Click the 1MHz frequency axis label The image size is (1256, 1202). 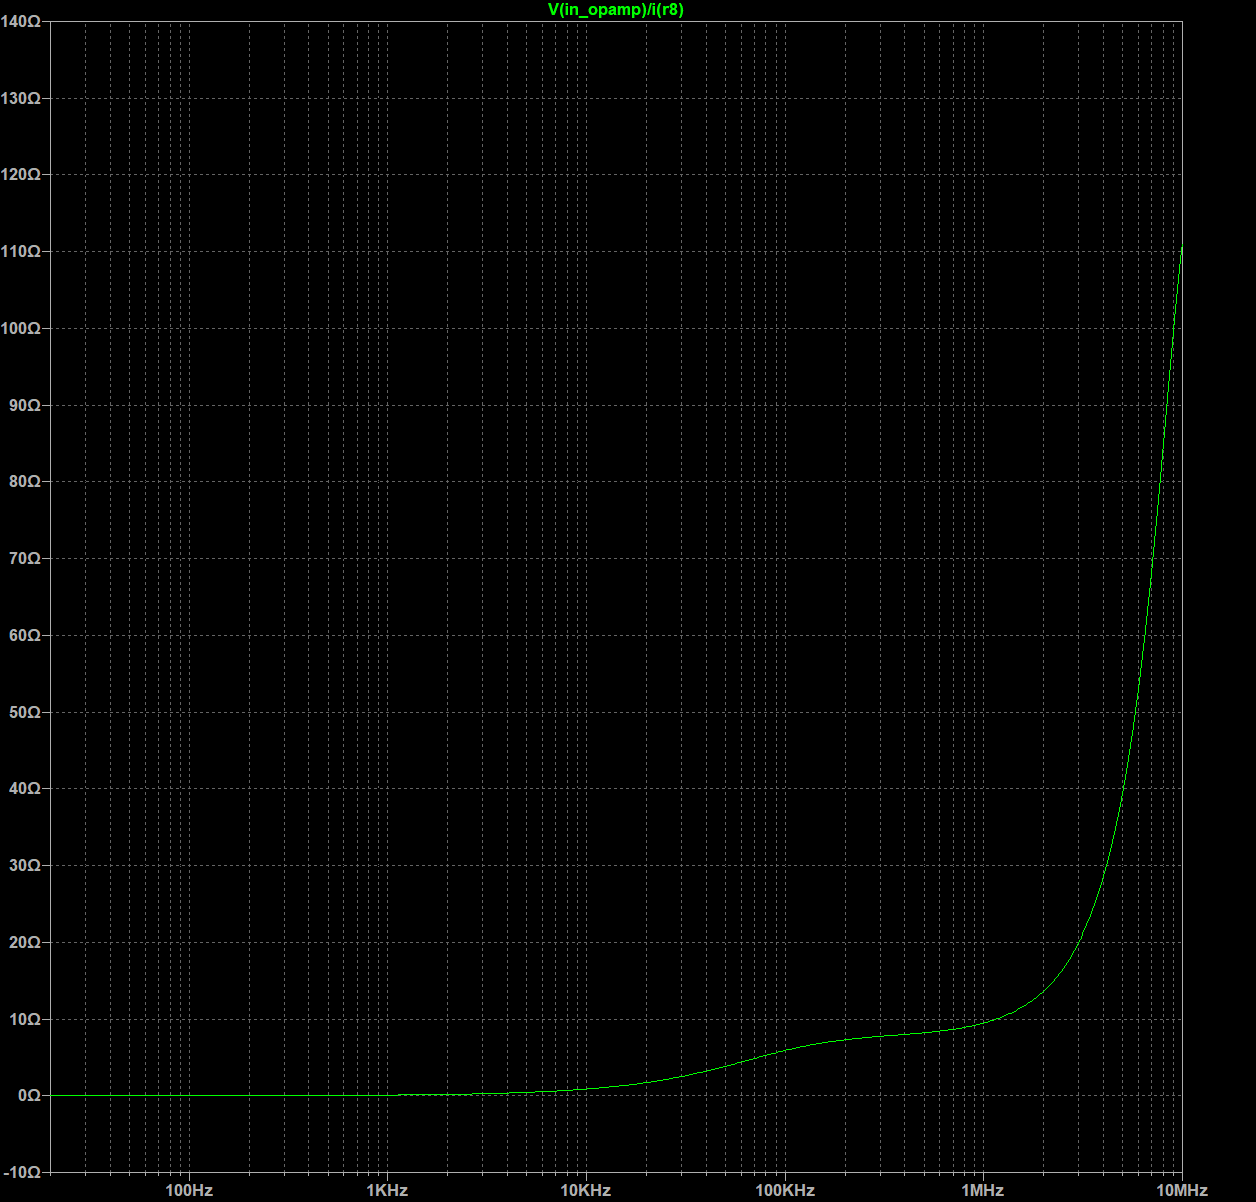(983, 1190)
